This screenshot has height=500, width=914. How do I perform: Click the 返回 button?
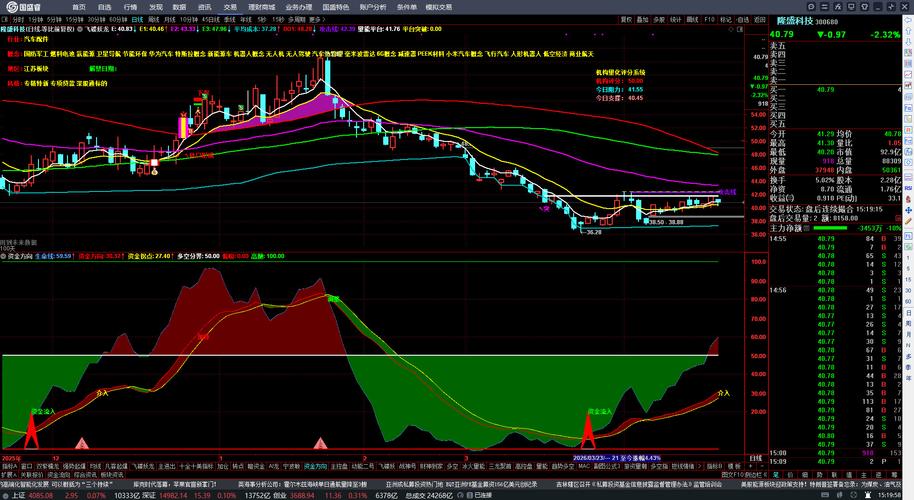760,19
